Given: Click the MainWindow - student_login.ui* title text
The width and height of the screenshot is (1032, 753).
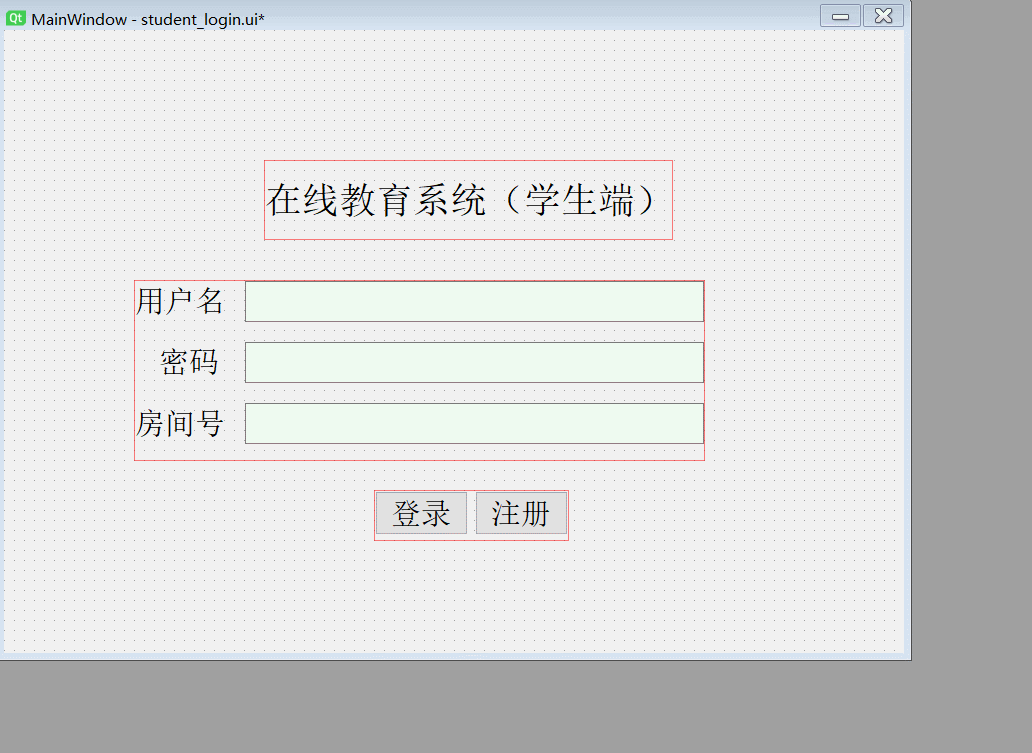Looking at the screenshot, I should [148, 19].
